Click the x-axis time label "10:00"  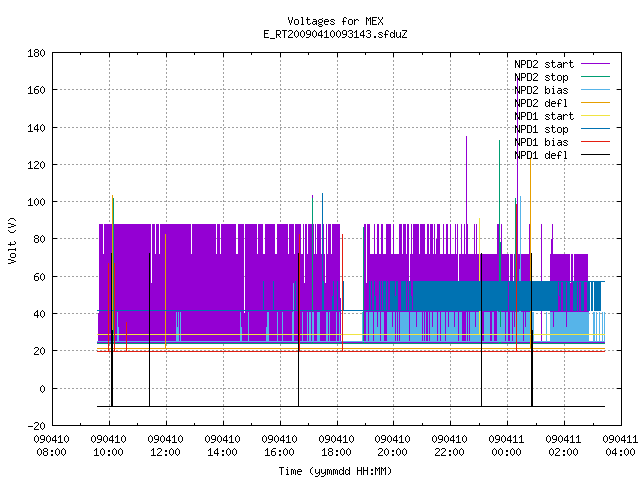click(108, 452)
